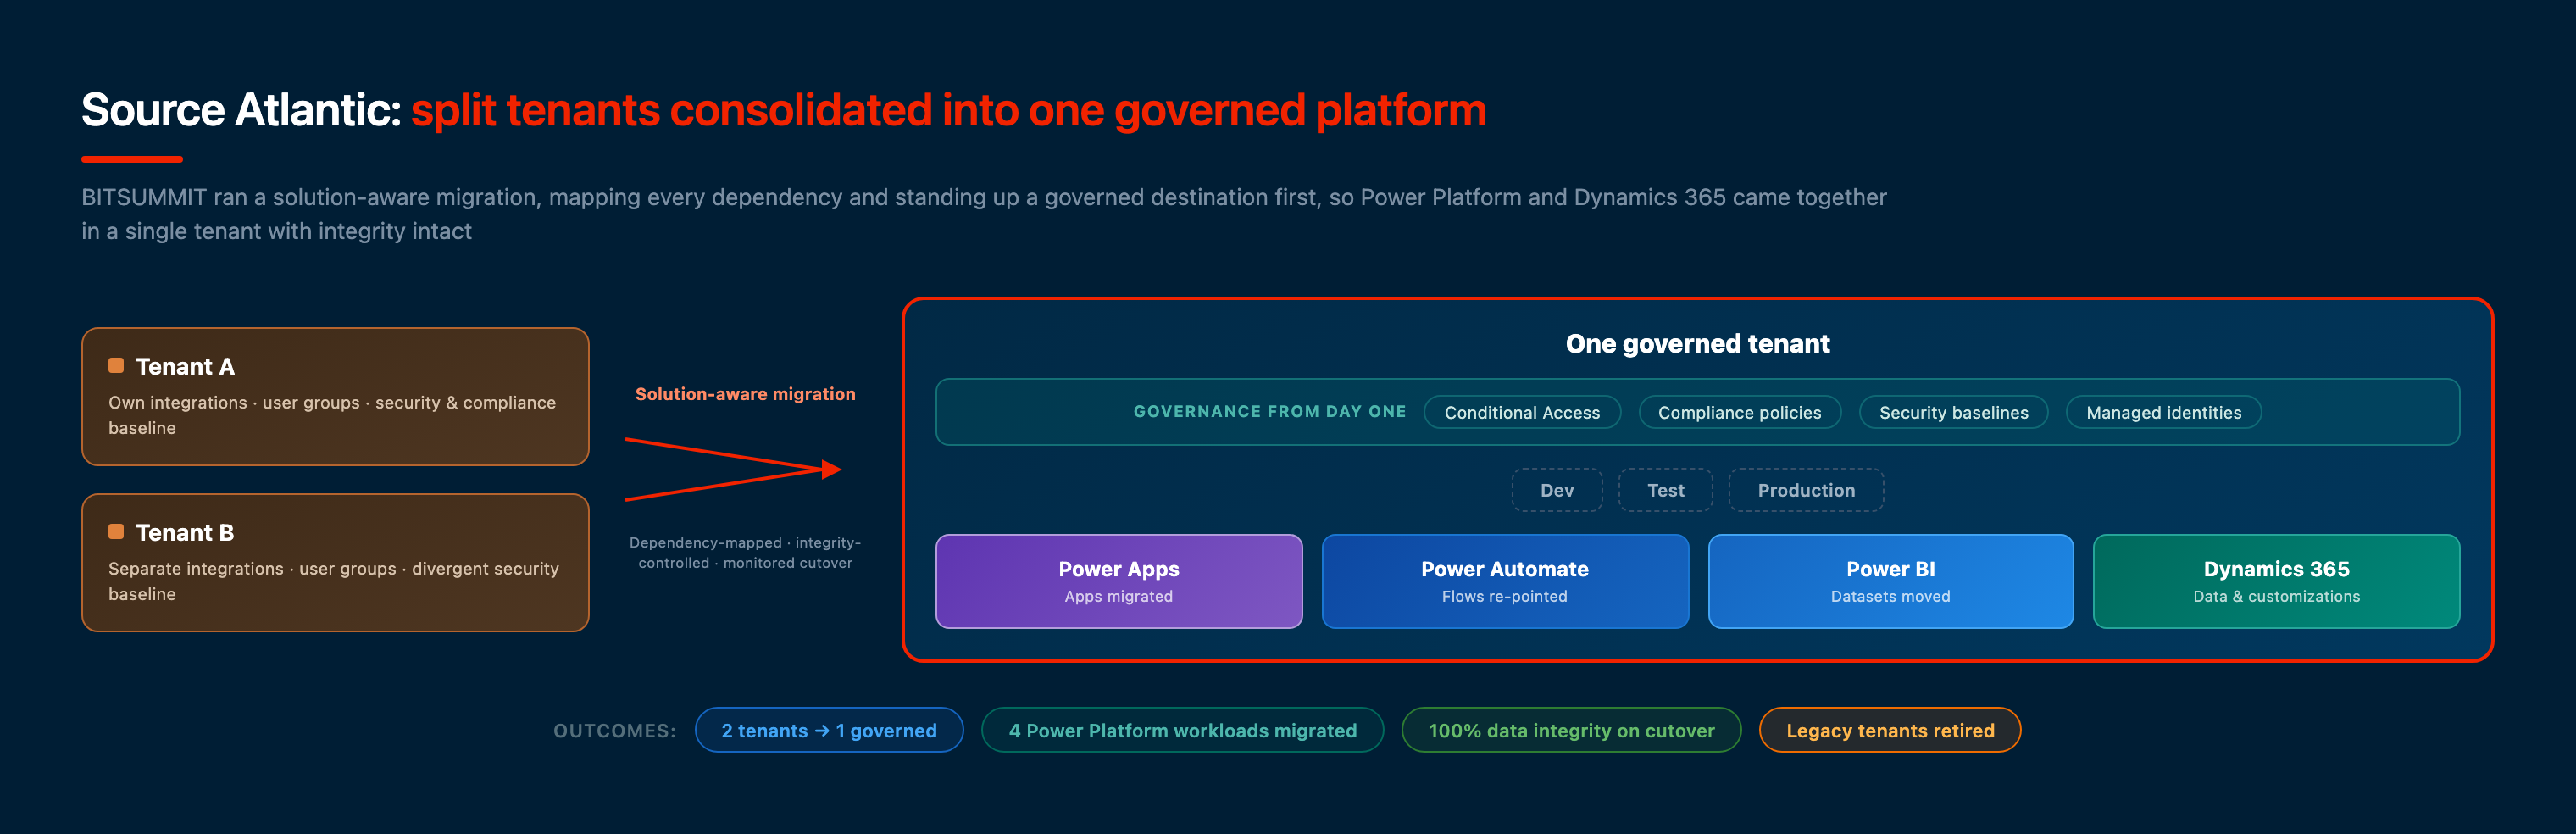Click 'Datasets moved' subtitle text
This screenshot has width=2576, height=834.
(x=1890, y=596)
